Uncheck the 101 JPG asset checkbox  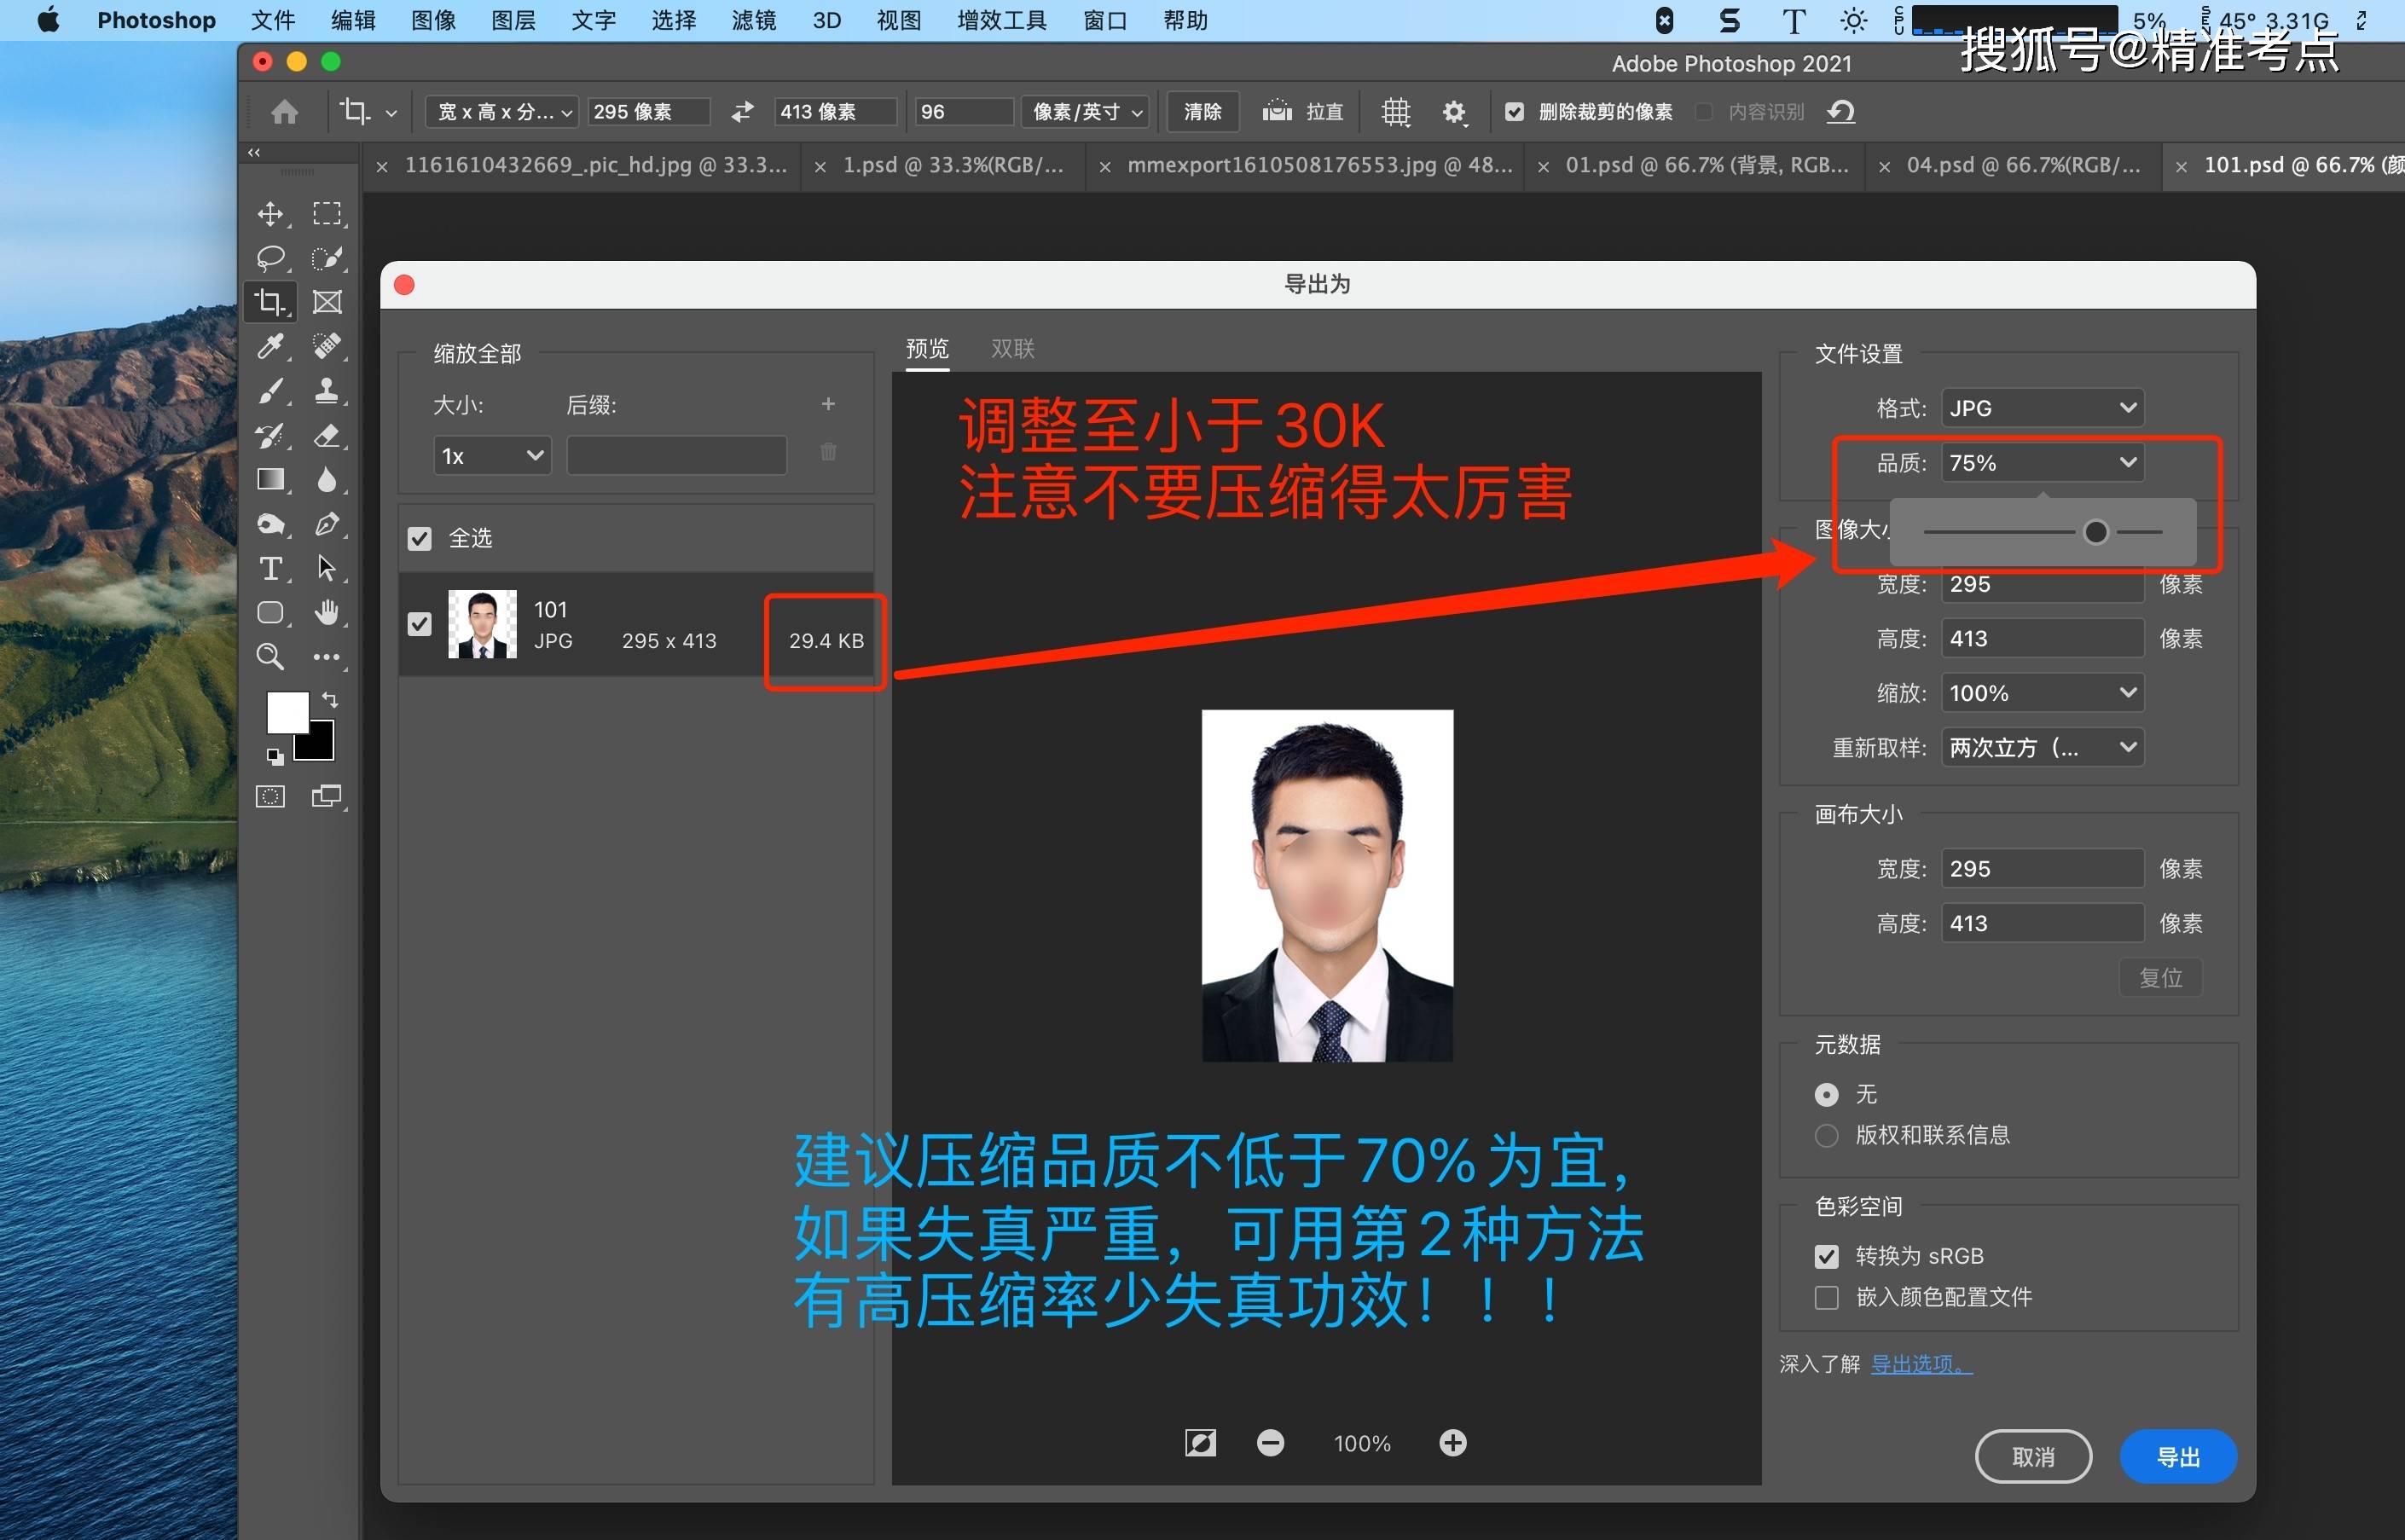[x=420, y=624]
